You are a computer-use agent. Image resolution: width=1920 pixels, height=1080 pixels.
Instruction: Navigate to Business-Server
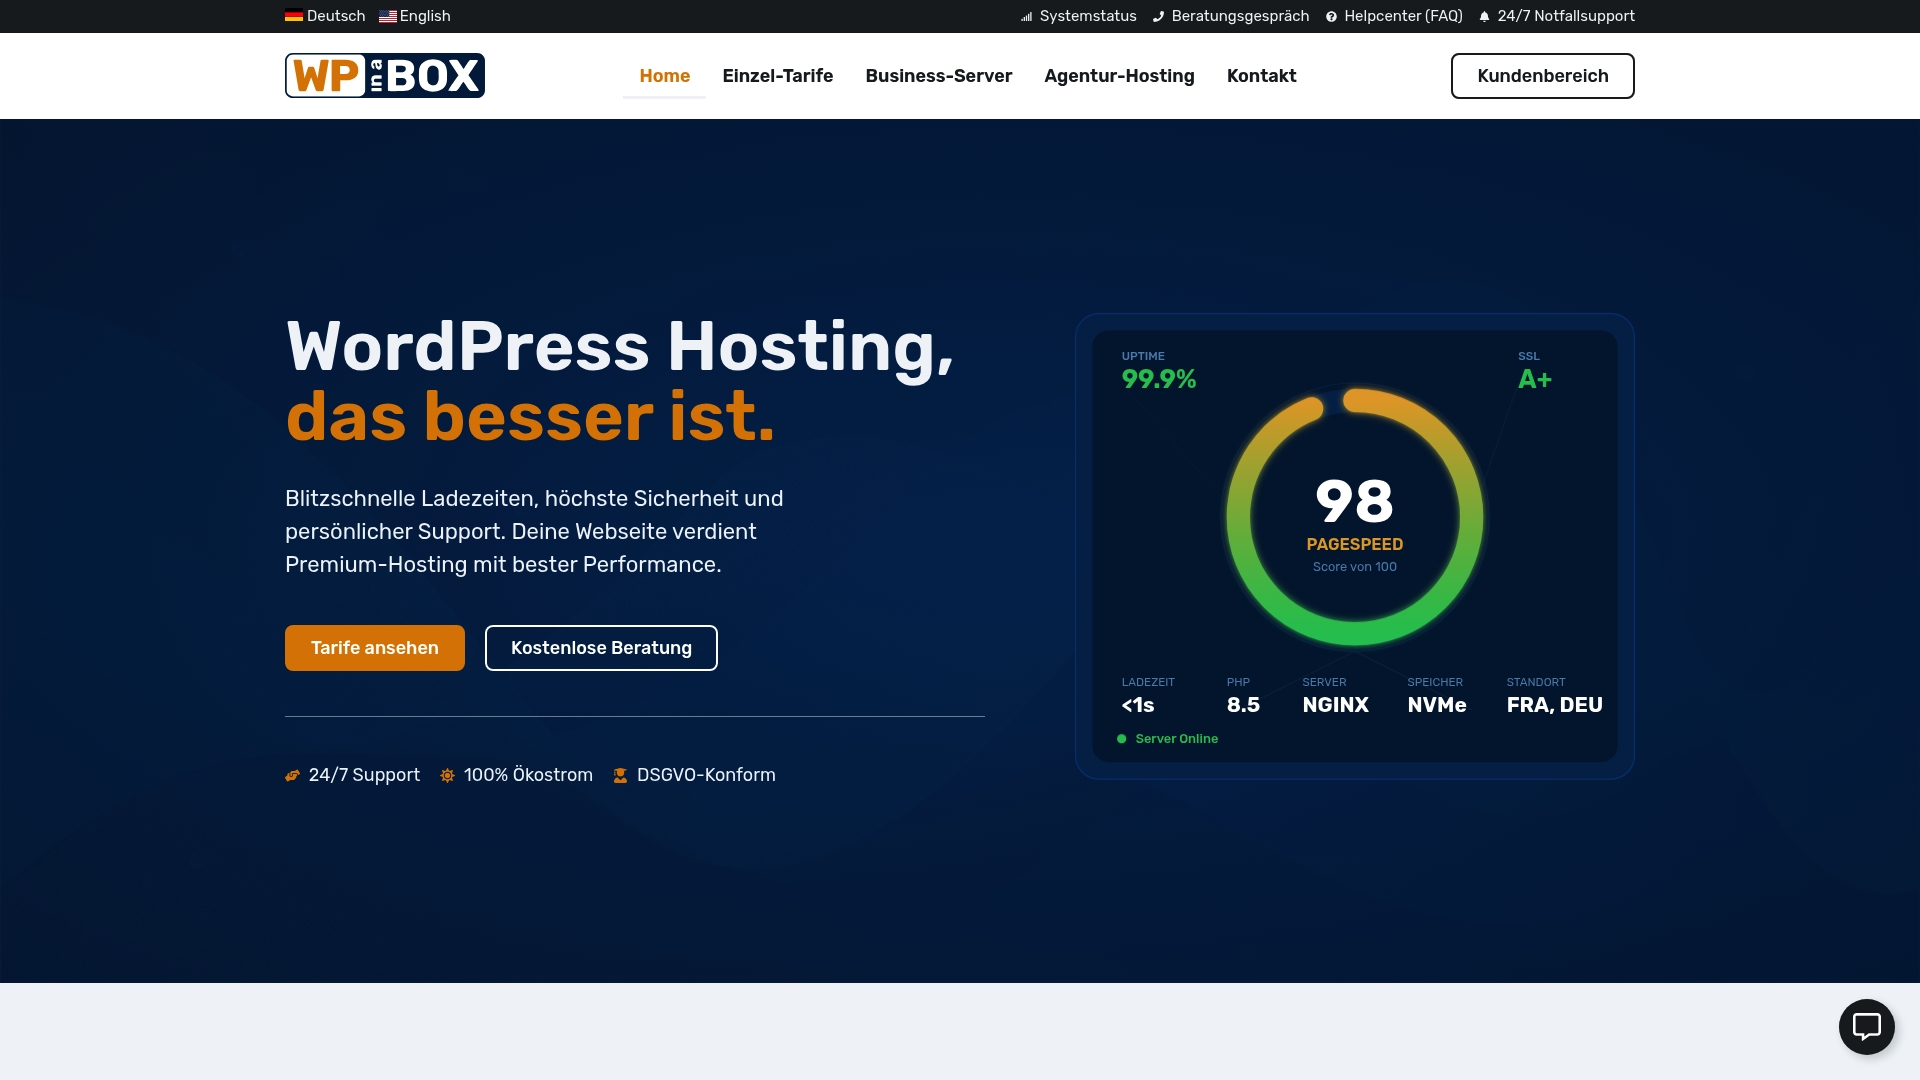pos(938,75)
